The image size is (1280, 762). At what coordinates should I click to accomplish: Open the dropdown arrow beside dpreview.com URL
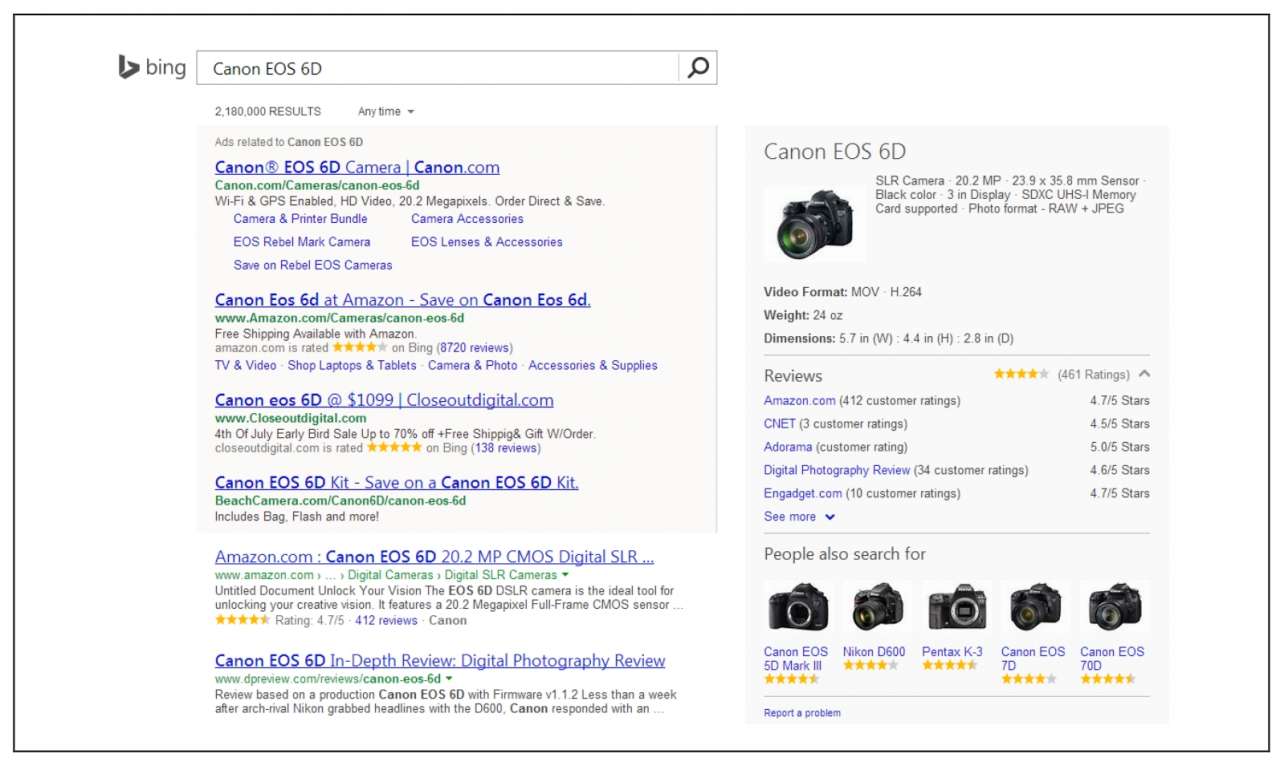coord(449,680)
